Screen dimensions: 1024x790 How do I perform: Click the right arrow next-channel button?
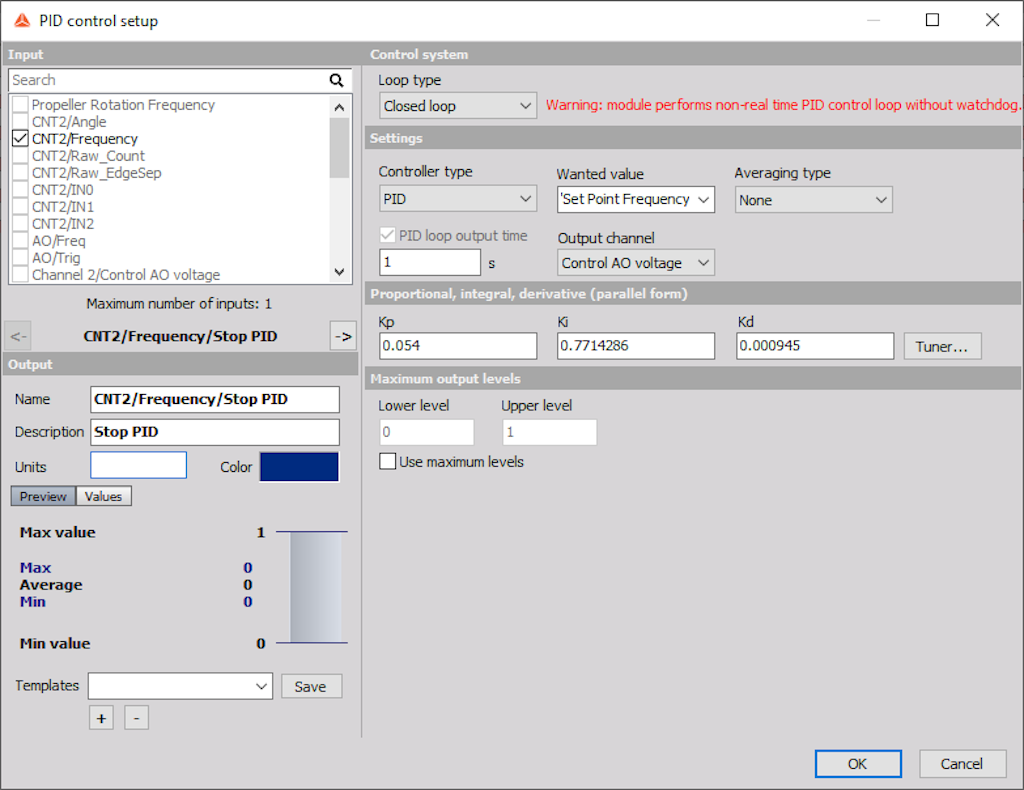click(x=344, y=336)
